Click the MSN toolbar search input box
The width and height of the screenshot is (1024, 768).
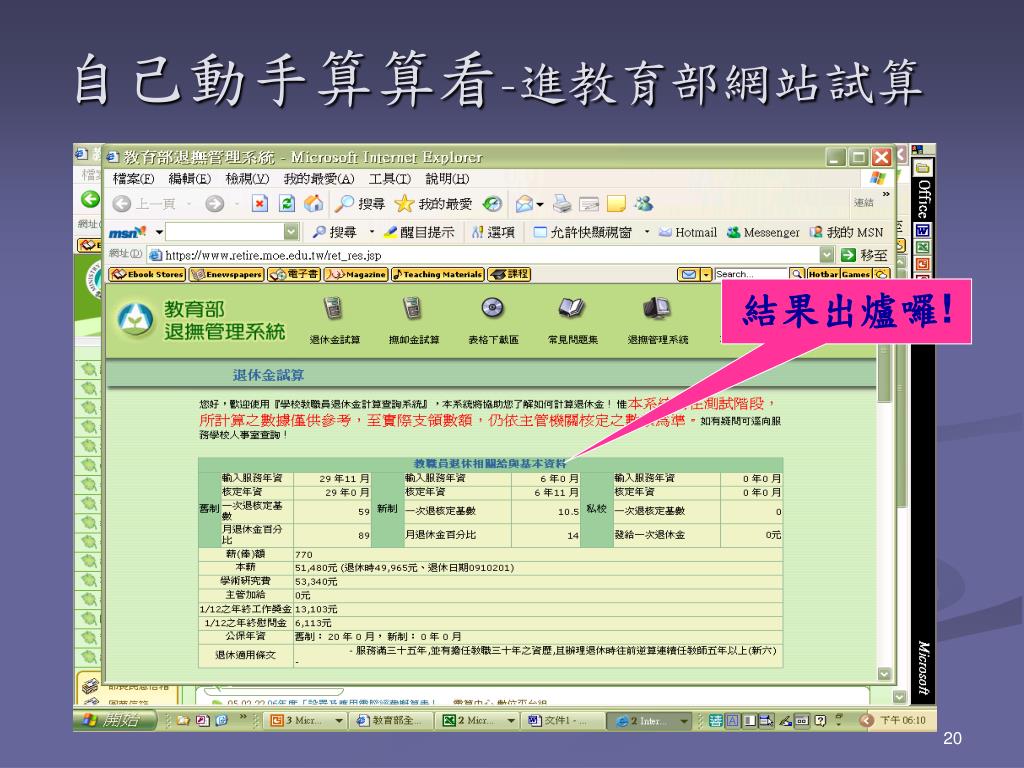coord(225,232)
